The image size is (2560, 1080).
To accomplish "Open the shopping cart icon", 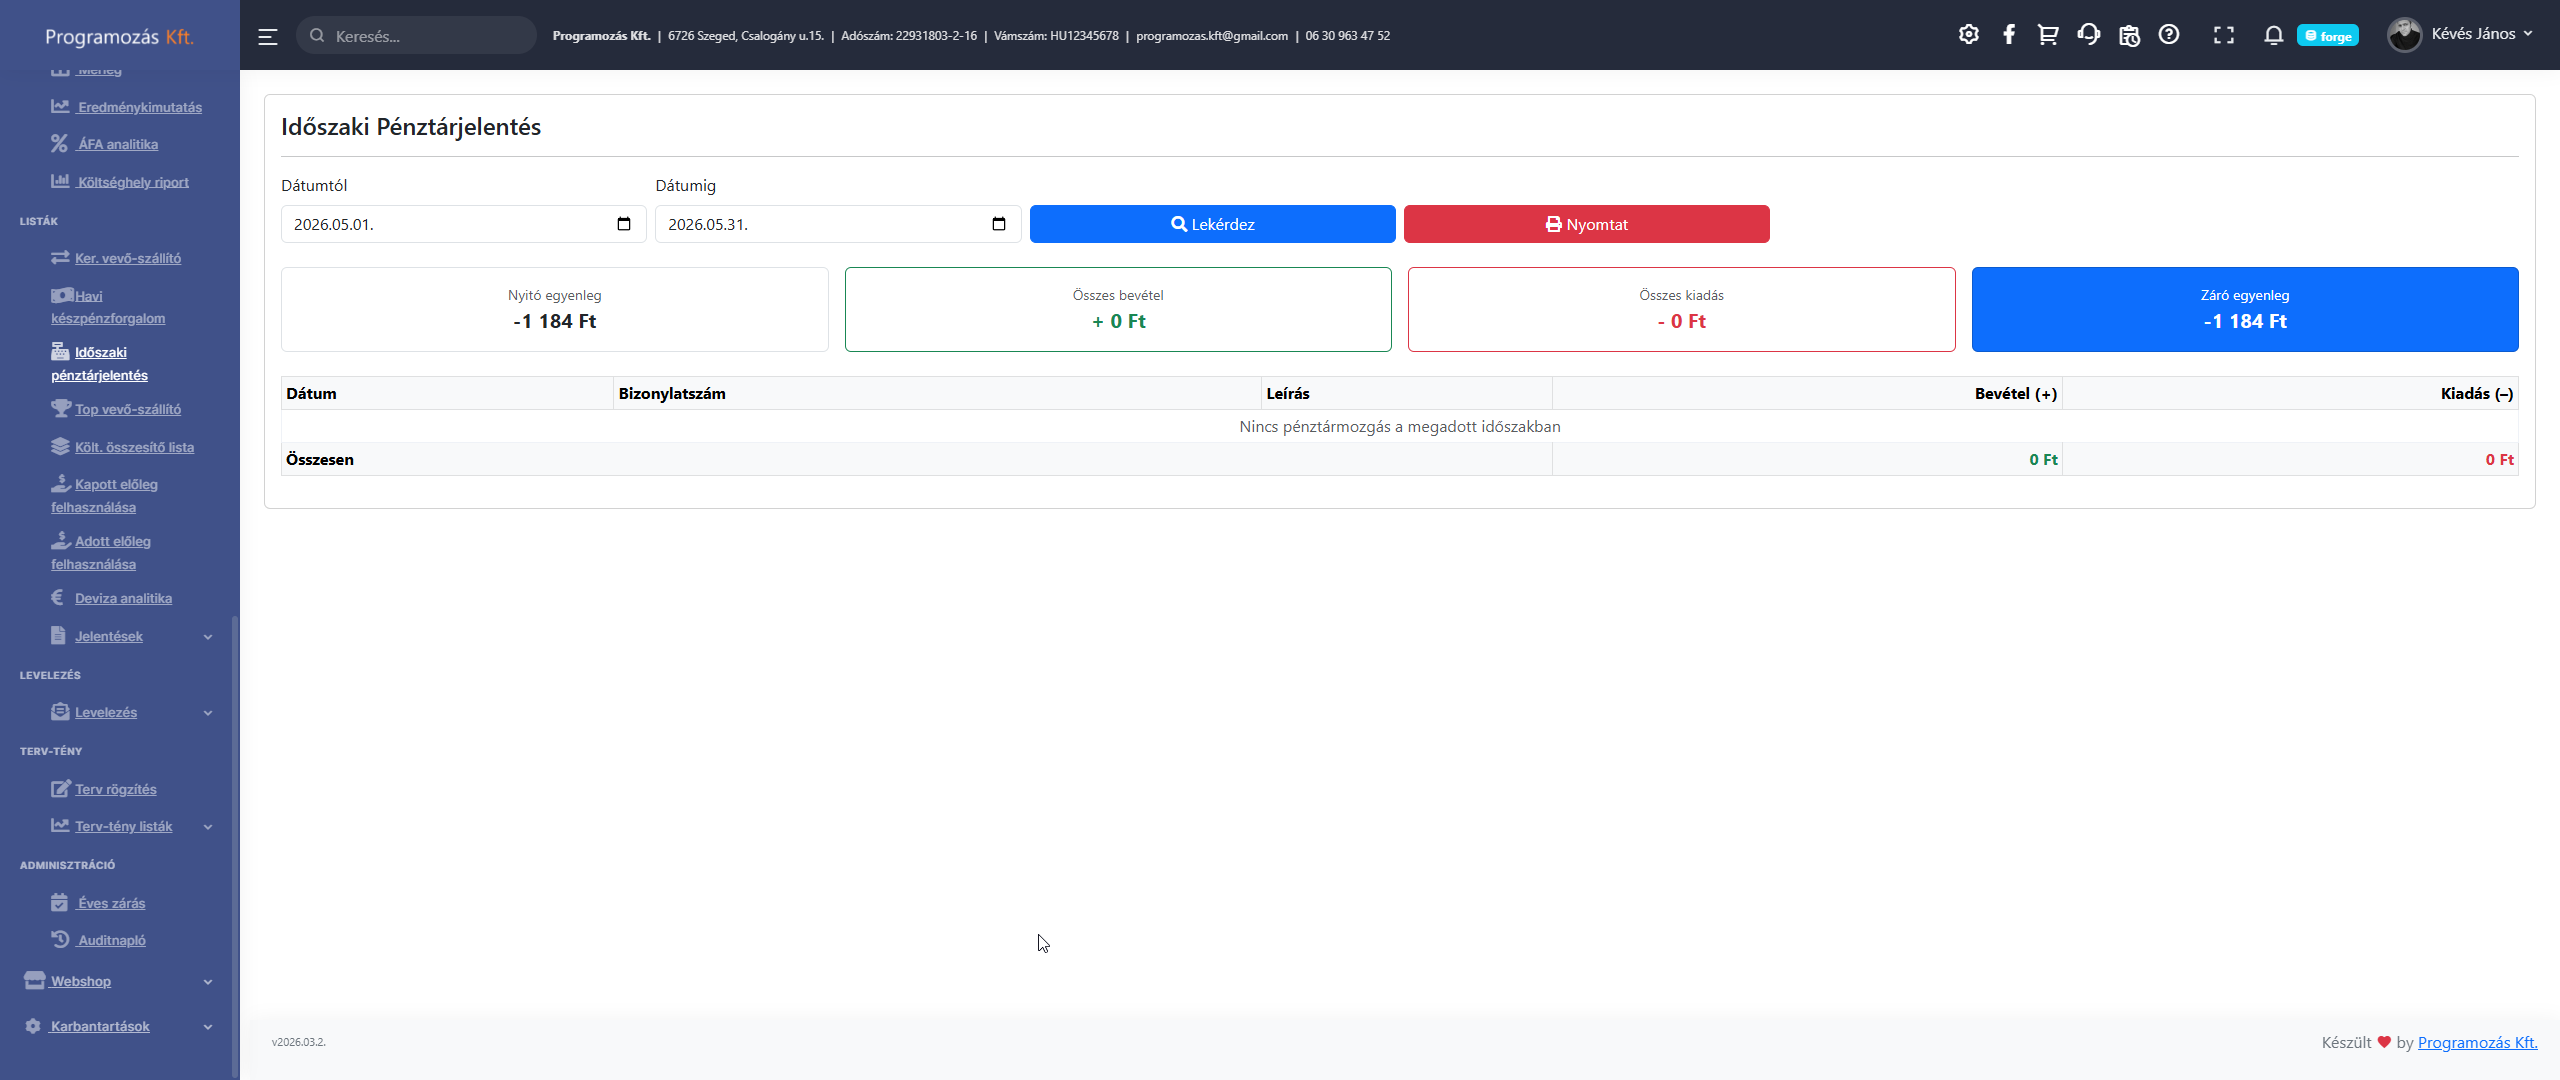I will click(x=2048, y=35).
